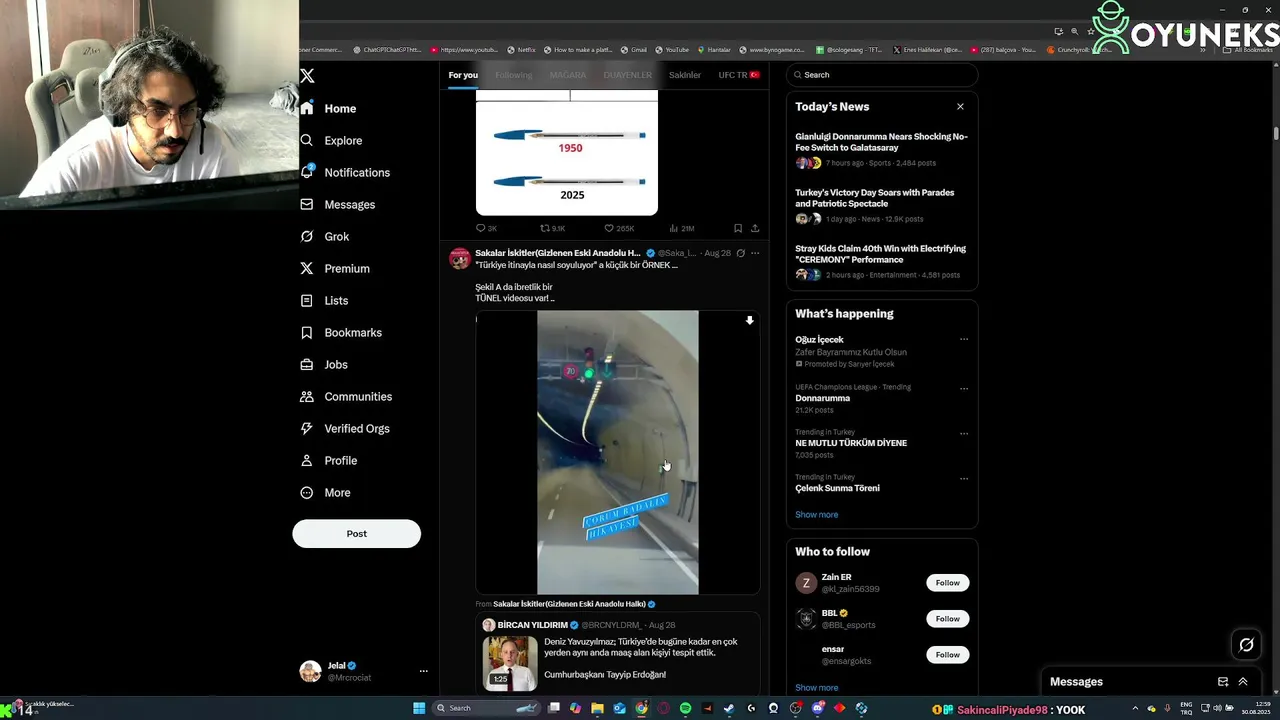
Task: Open the Windows Start menu
Action: point(419,708)
